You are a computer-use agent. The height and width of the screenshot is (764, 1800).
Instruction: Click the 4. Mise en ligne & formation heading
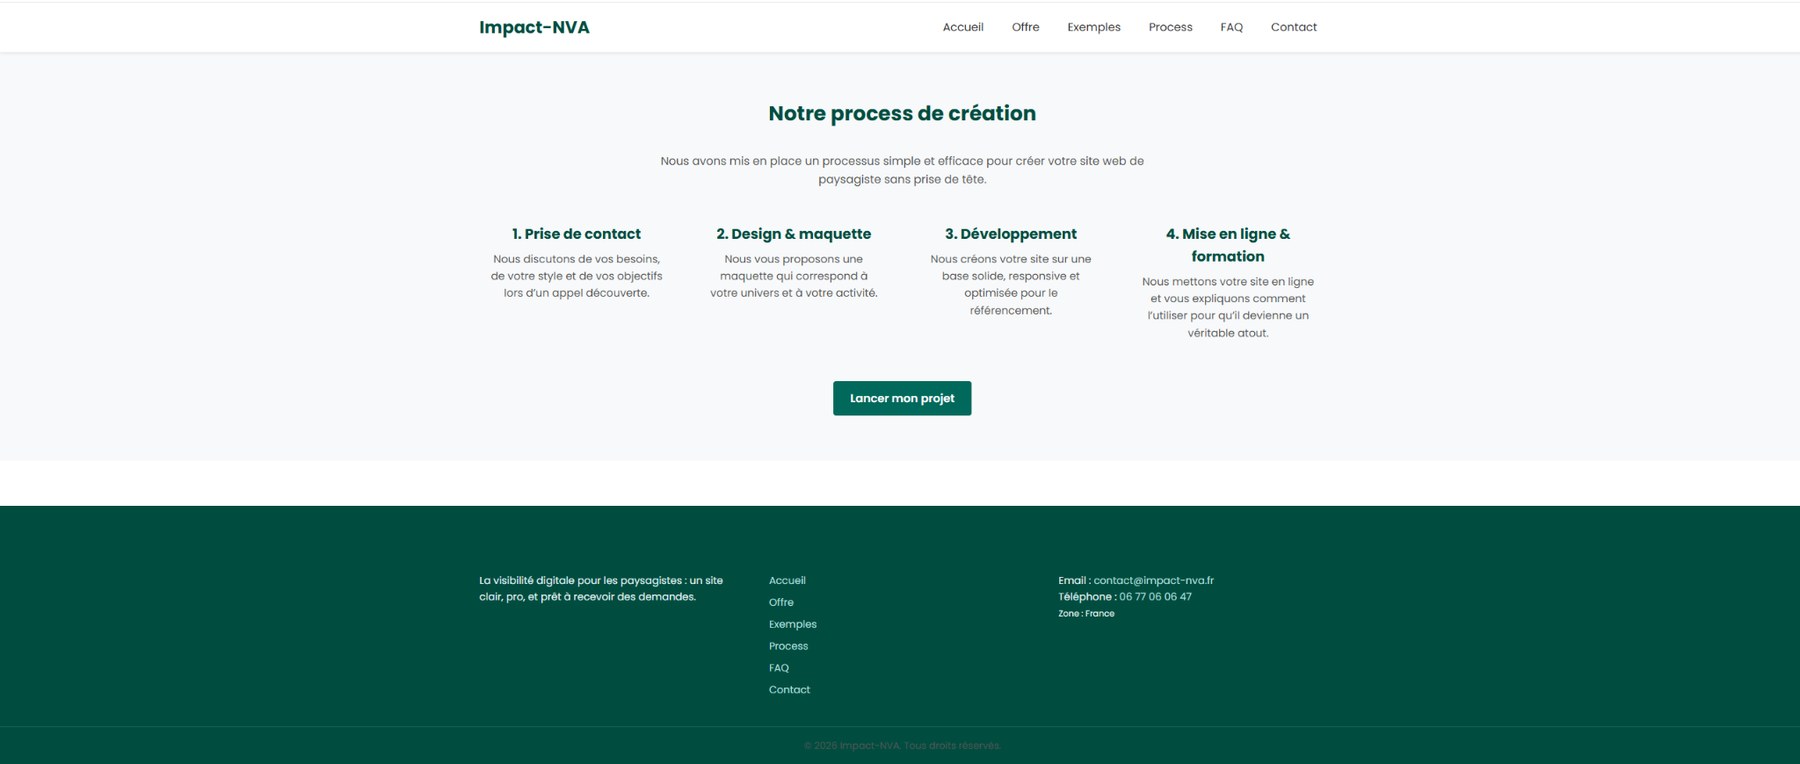(x=1227, y=245)
